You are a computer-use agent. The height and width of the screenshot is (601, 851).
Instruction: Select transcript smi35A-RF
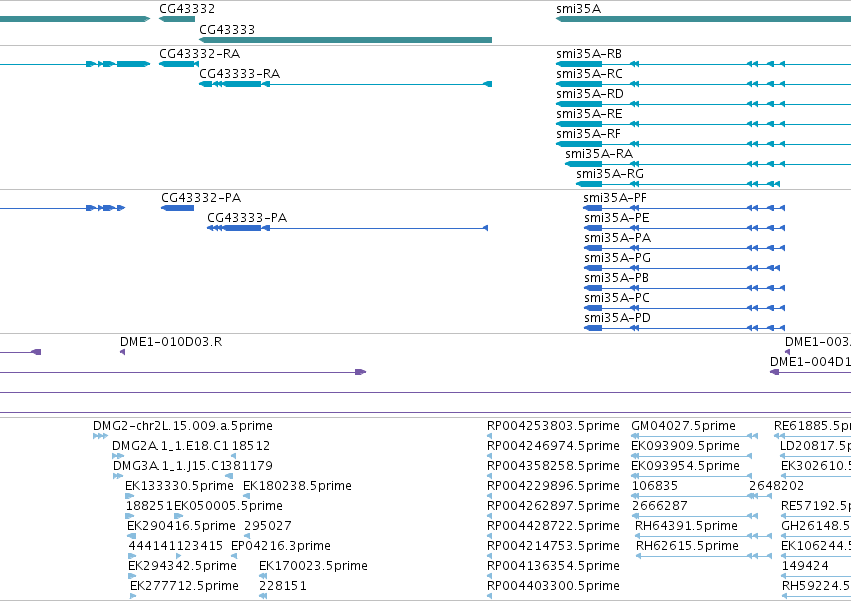(x=588, y=134)
